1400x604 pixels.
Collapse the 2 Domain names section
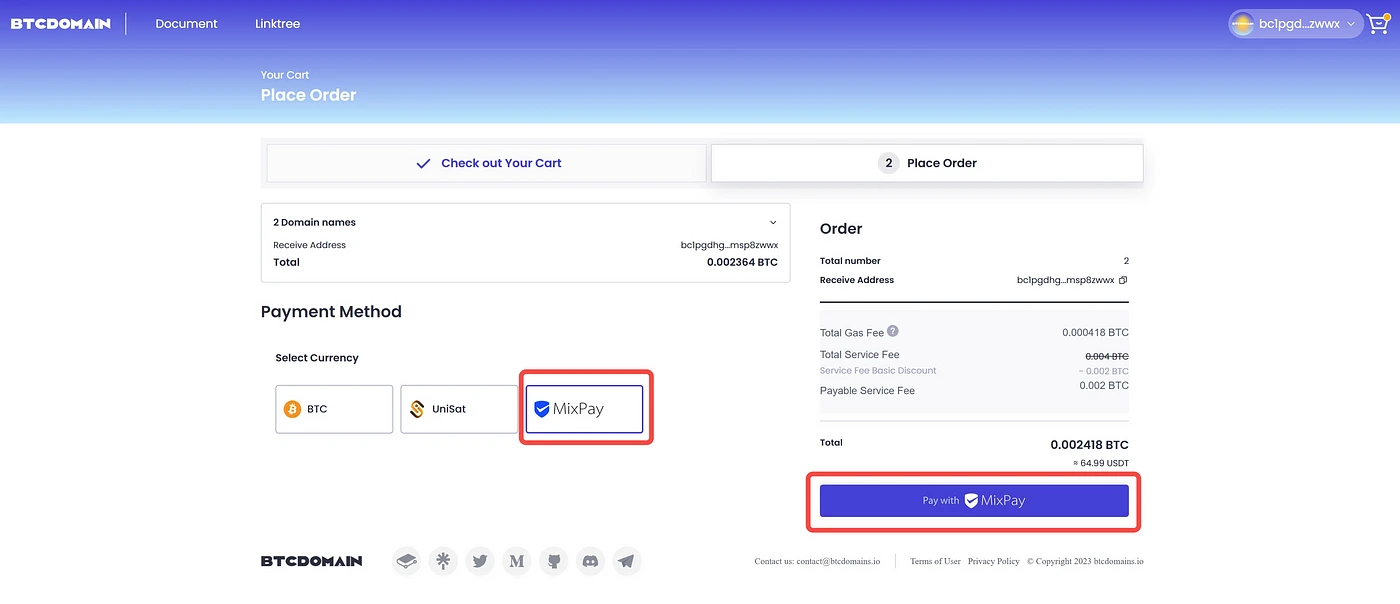(773, 222)
